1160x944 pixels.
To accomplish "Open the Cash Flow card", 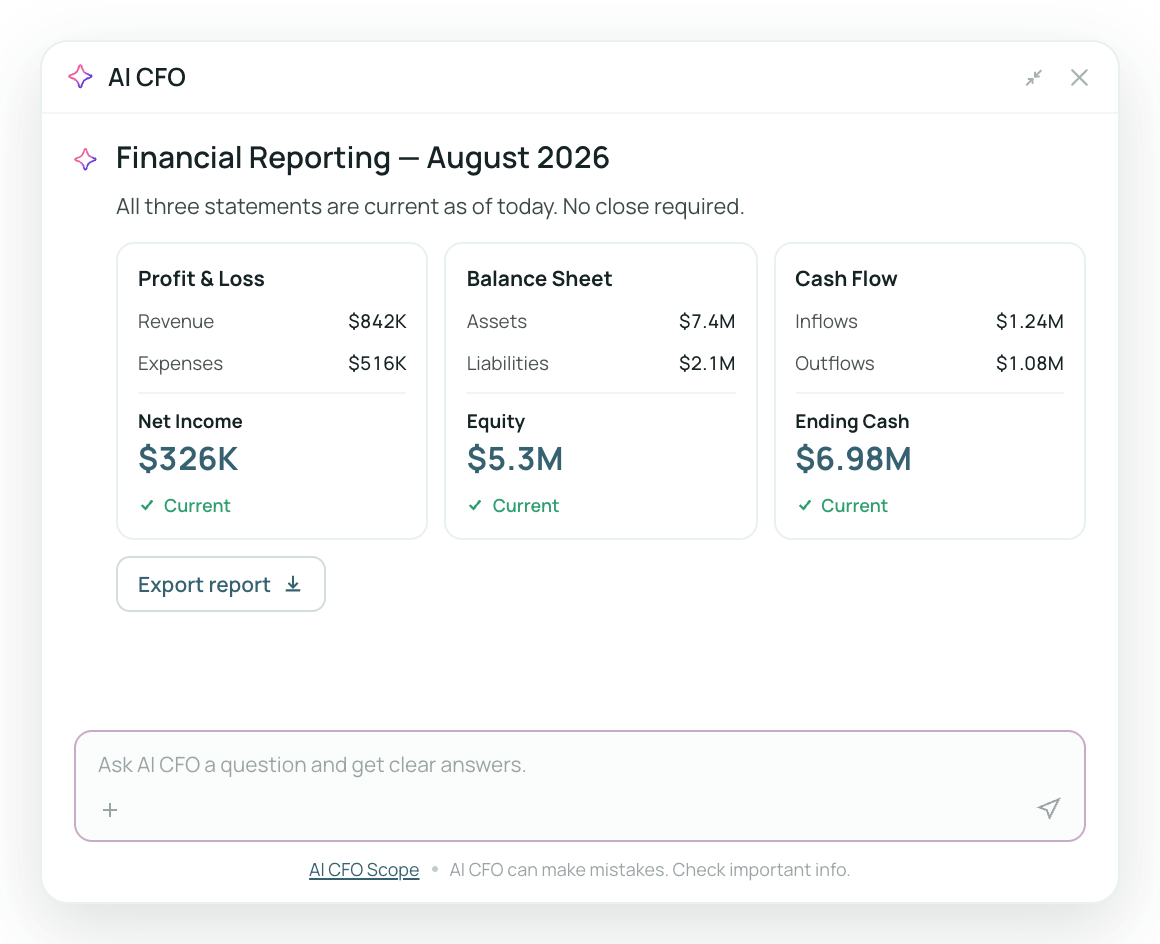I will pos(930,391).
